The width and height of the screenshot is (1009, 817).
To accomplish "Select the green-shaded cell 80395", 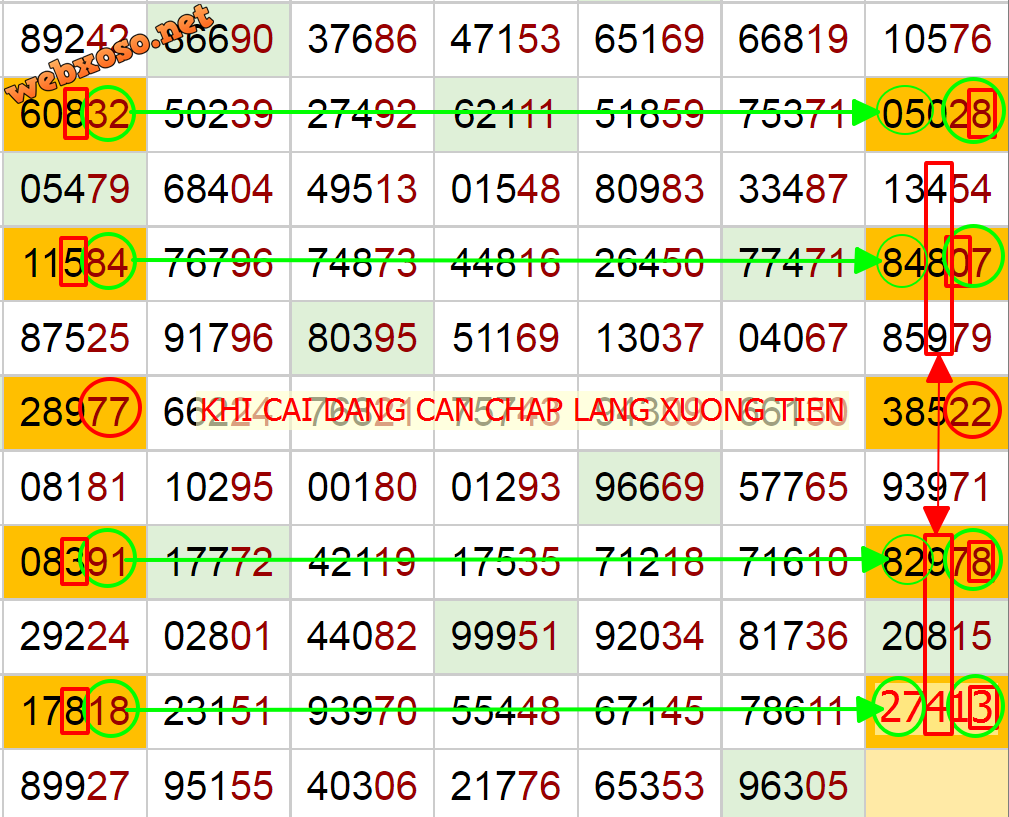I will pos(362,338).
